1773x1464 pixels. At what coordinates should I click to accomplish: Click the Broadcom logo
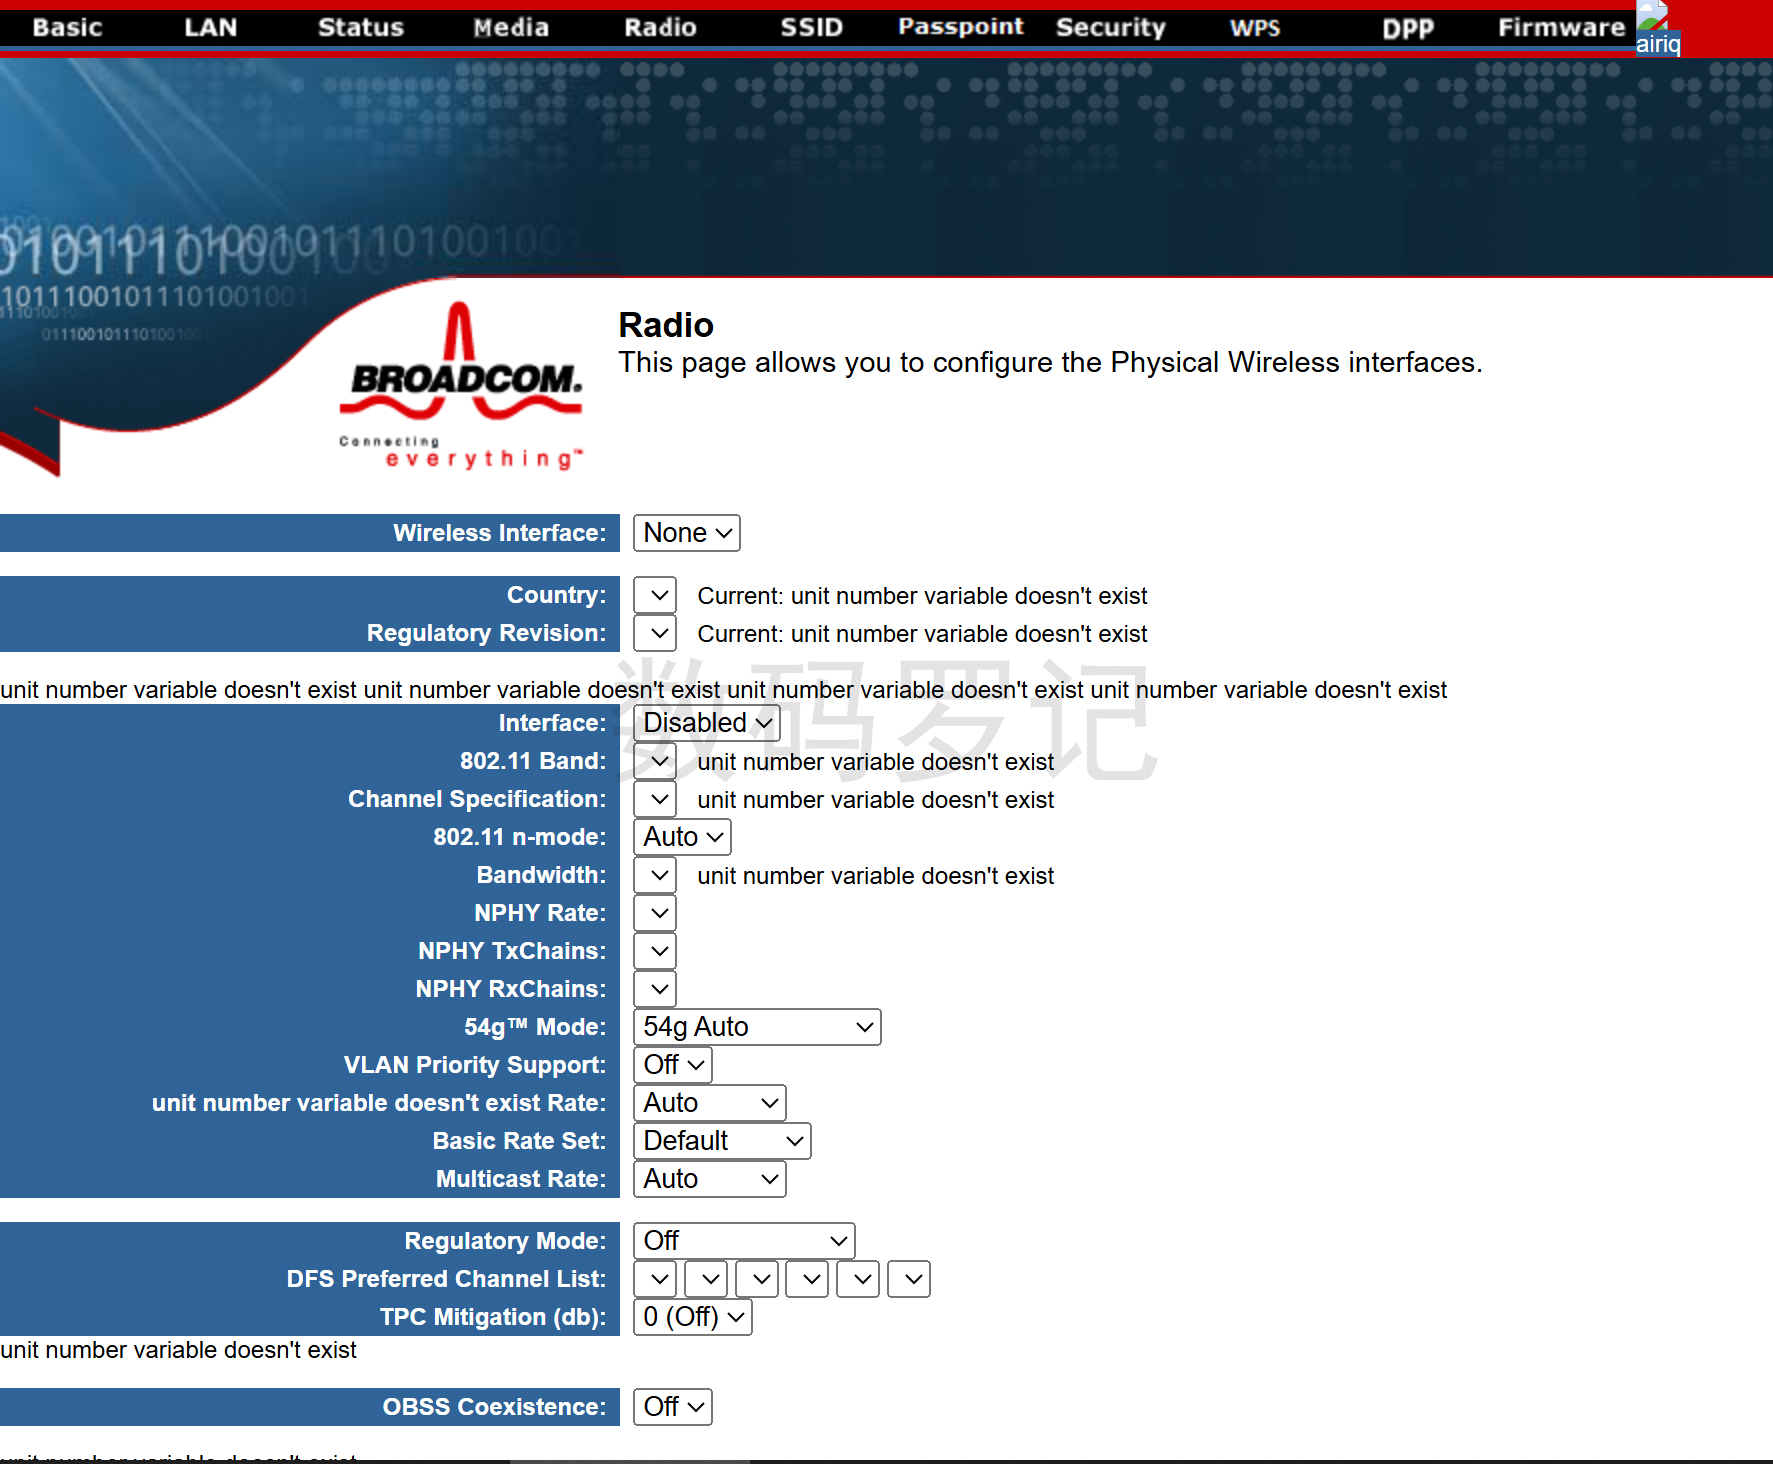pyautogui.click(x=461, y=386)
